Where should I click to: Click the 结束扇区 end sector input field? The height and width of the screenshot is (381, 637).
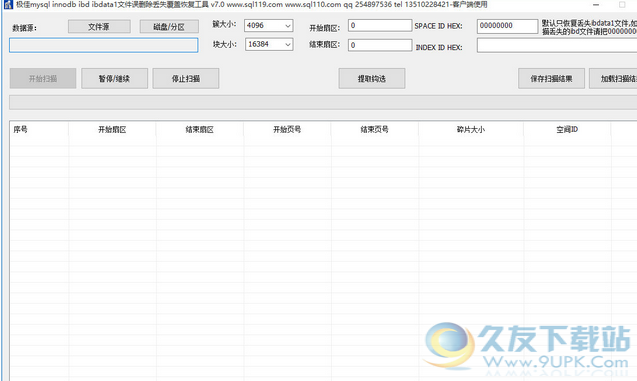pos(380,45)
